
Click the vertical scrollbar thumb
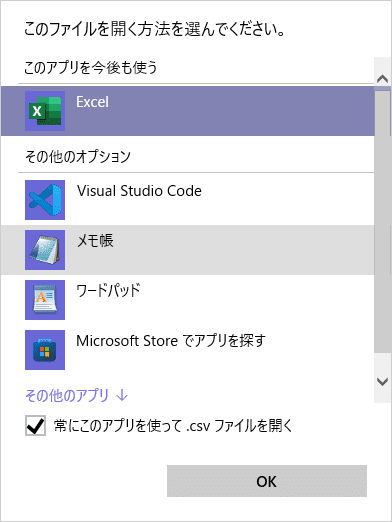tap(382, 222)
